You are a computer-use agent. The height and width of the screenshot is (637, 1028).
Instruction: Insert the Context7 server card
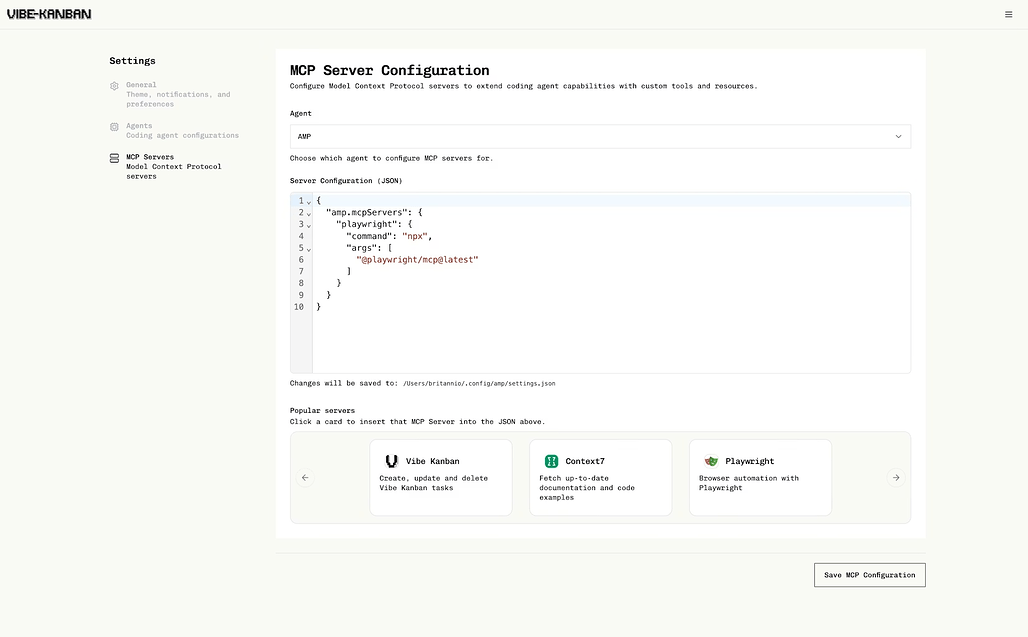pyautogui.click(x=600, y=478)
